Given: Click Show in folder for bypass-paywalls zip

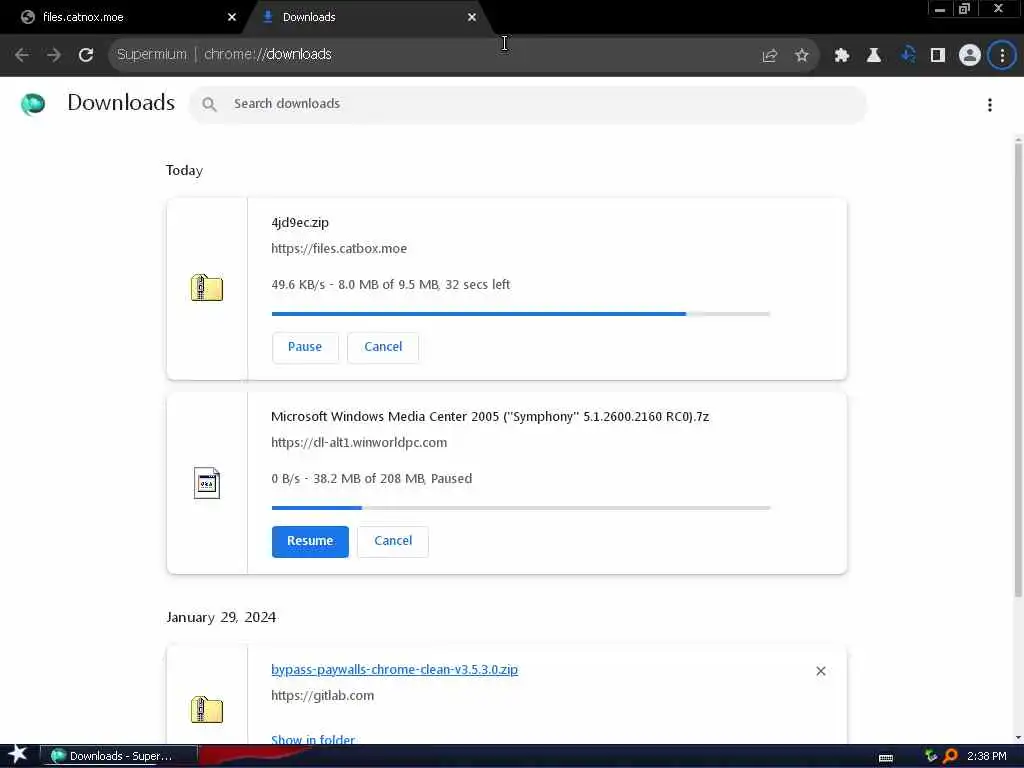Looking at the screenshot, I should tap(313, 739).
